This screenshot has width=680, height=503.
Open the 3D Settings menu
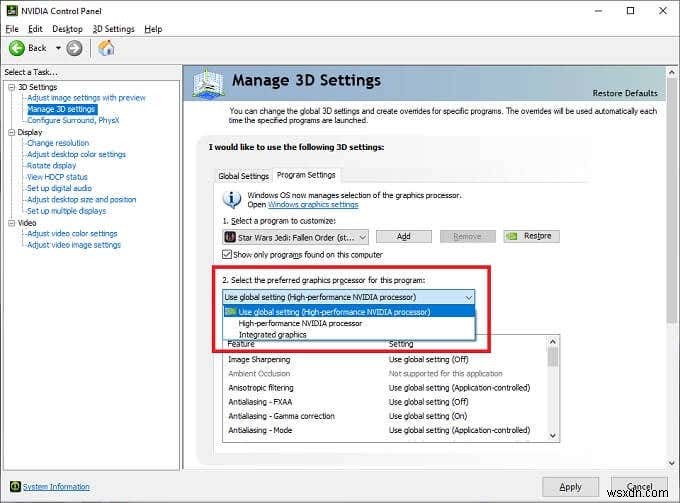[113, 29]
